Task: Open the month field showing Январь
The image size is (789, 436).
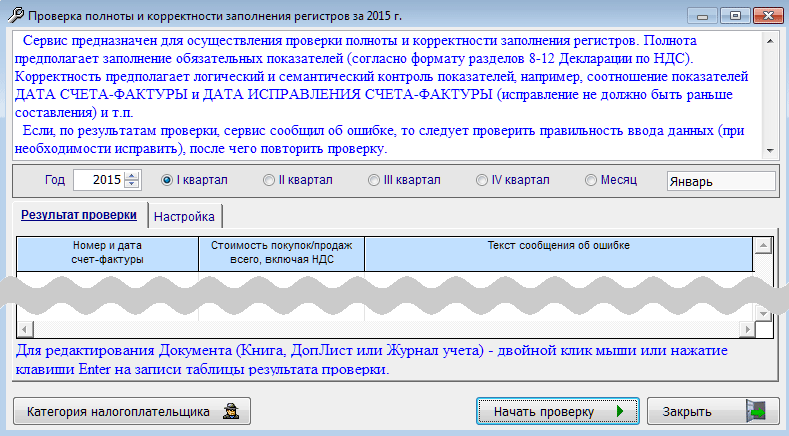Action: tap(721, 181)
